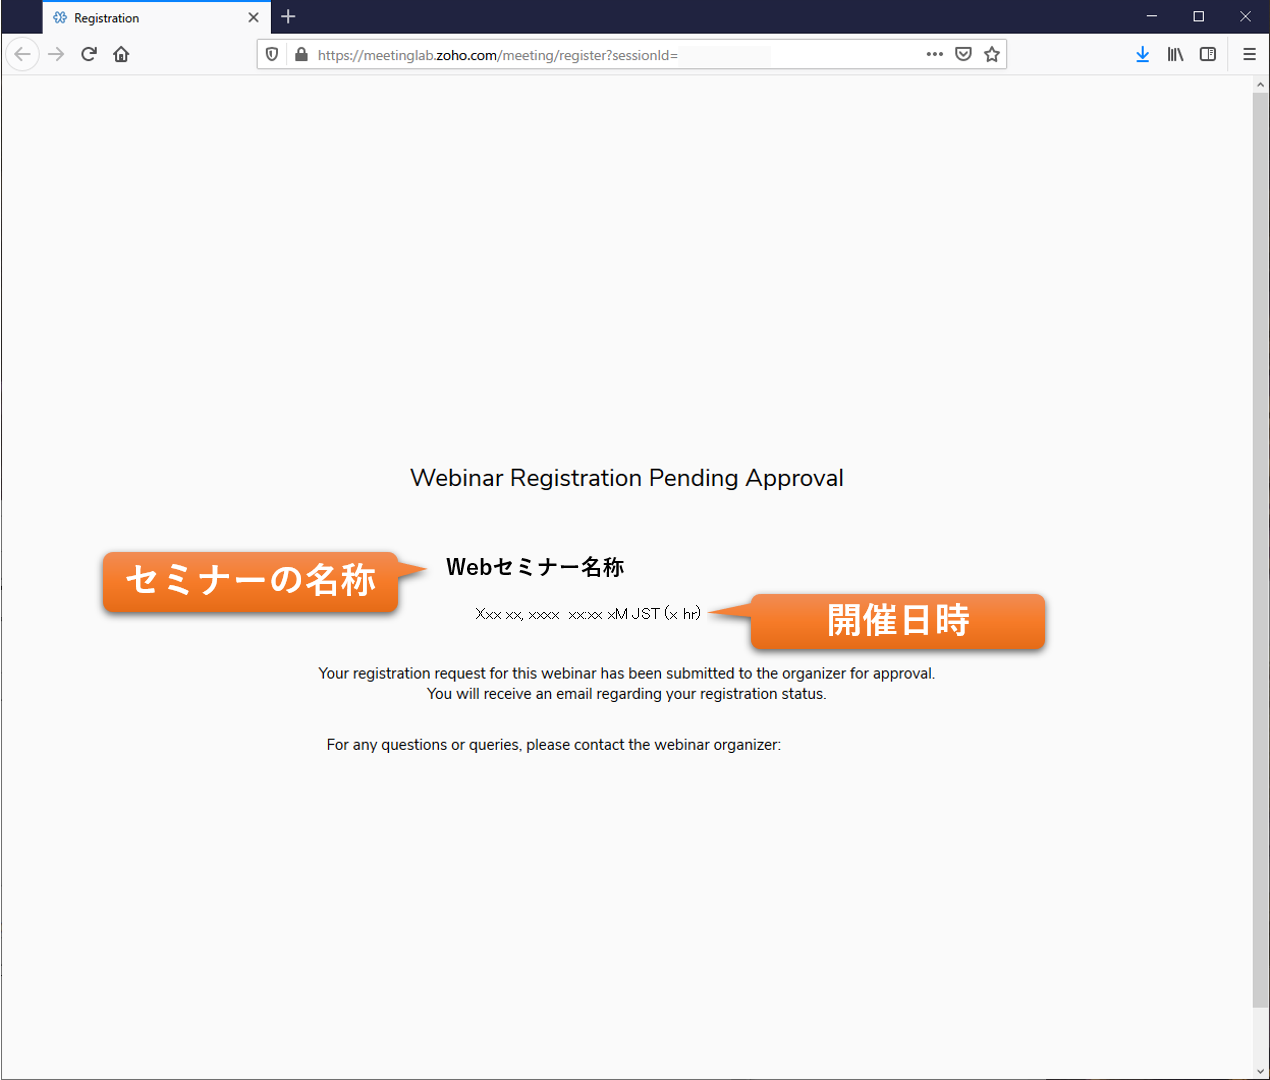The height and width of the screenshot is (1080, 1270).
Task: Open the Downloads arrow panel
Action: tap(1142, 54)
